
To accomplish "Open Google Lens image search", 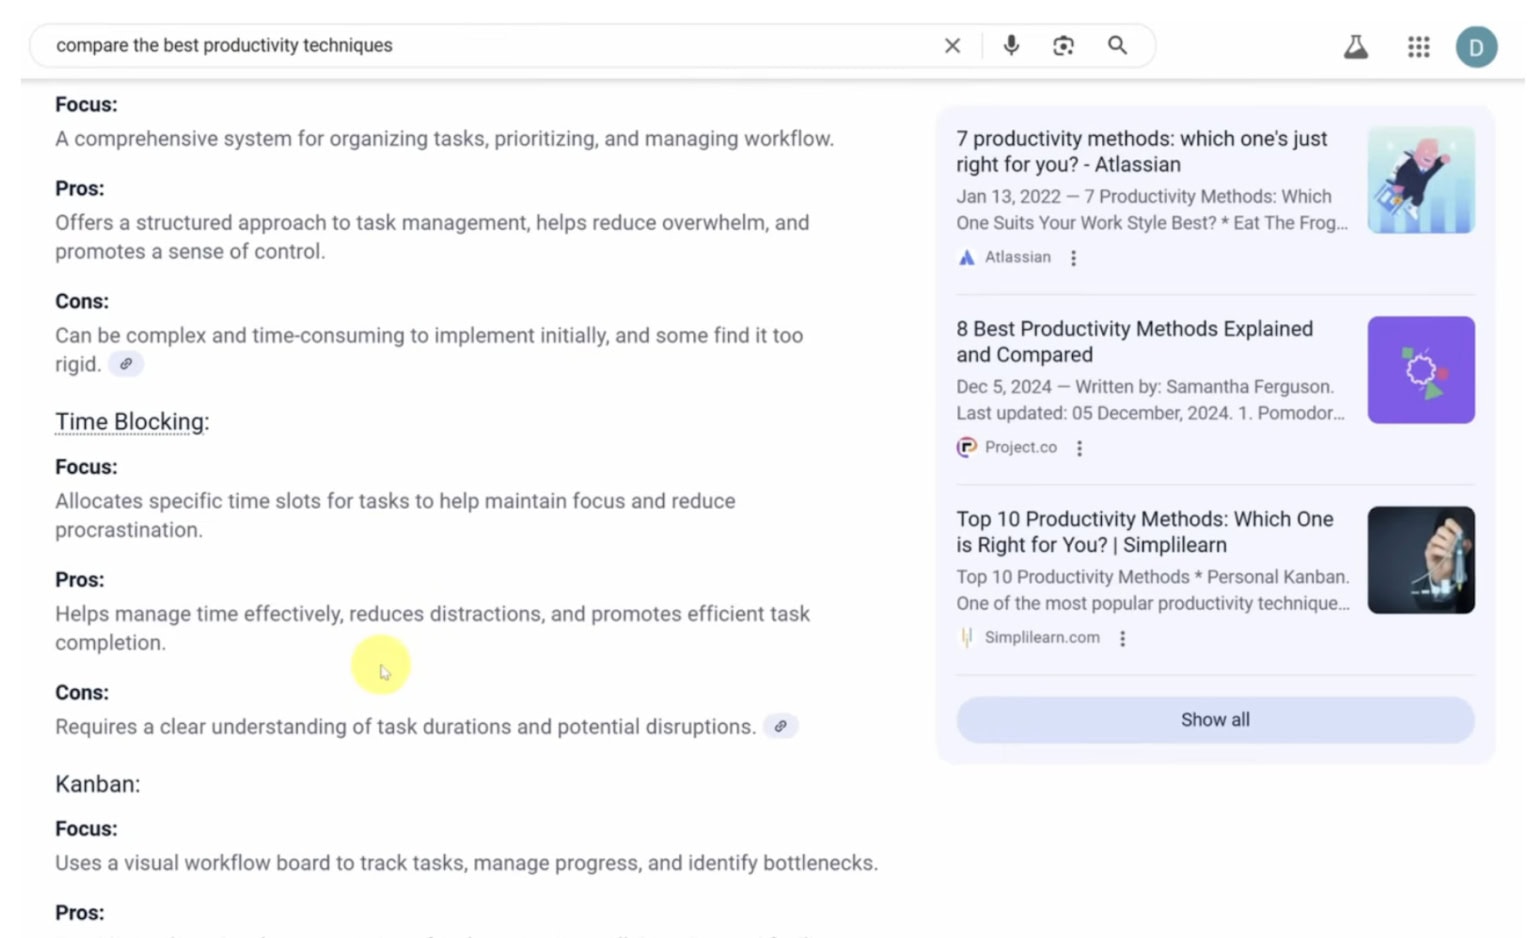I will point(1063,46).
